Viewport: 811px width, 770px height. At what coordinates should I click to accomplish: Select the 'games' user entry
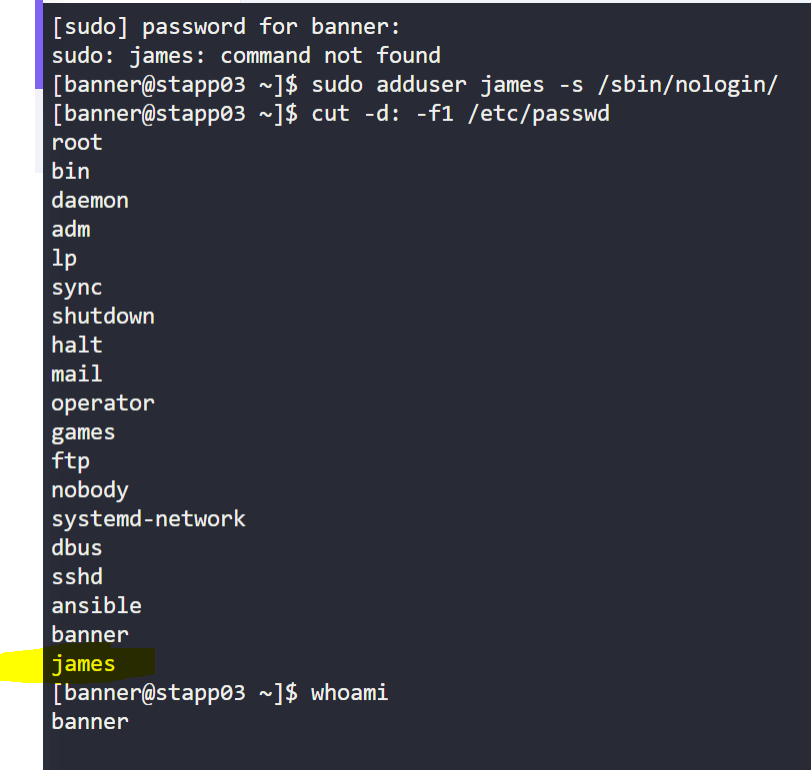(x=84, y=432)
